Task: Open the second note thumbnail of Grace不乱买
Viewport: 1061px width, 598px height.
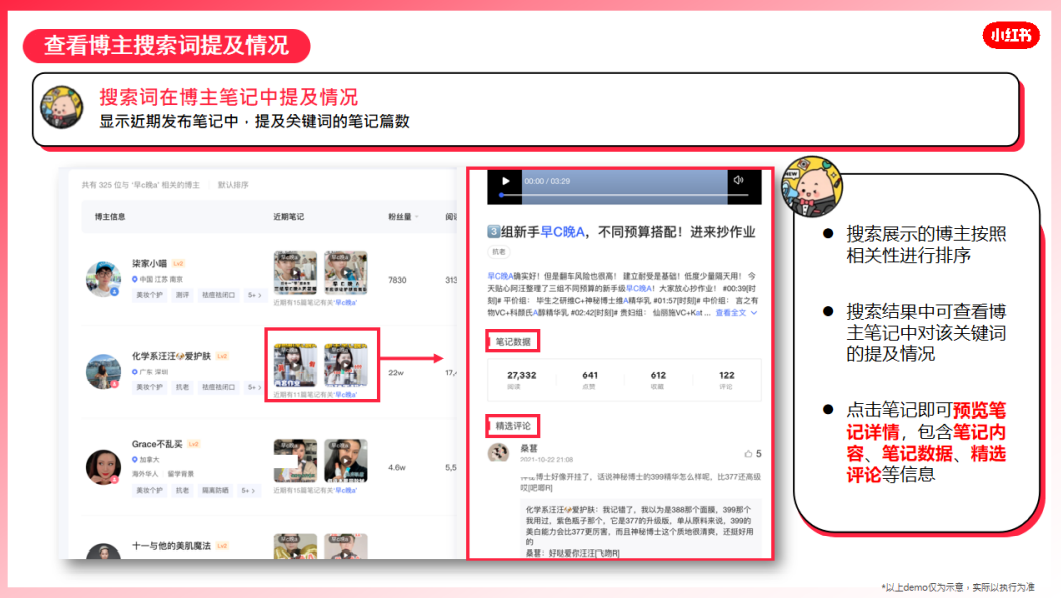Action: click(x=346, y=461)
